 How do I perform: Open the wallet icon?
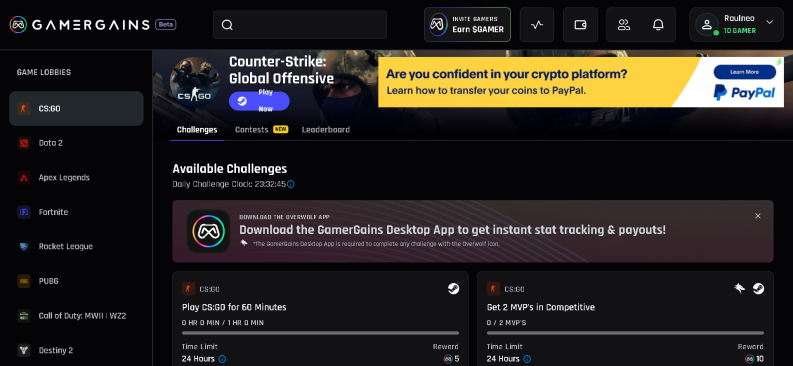click(580, 24)
